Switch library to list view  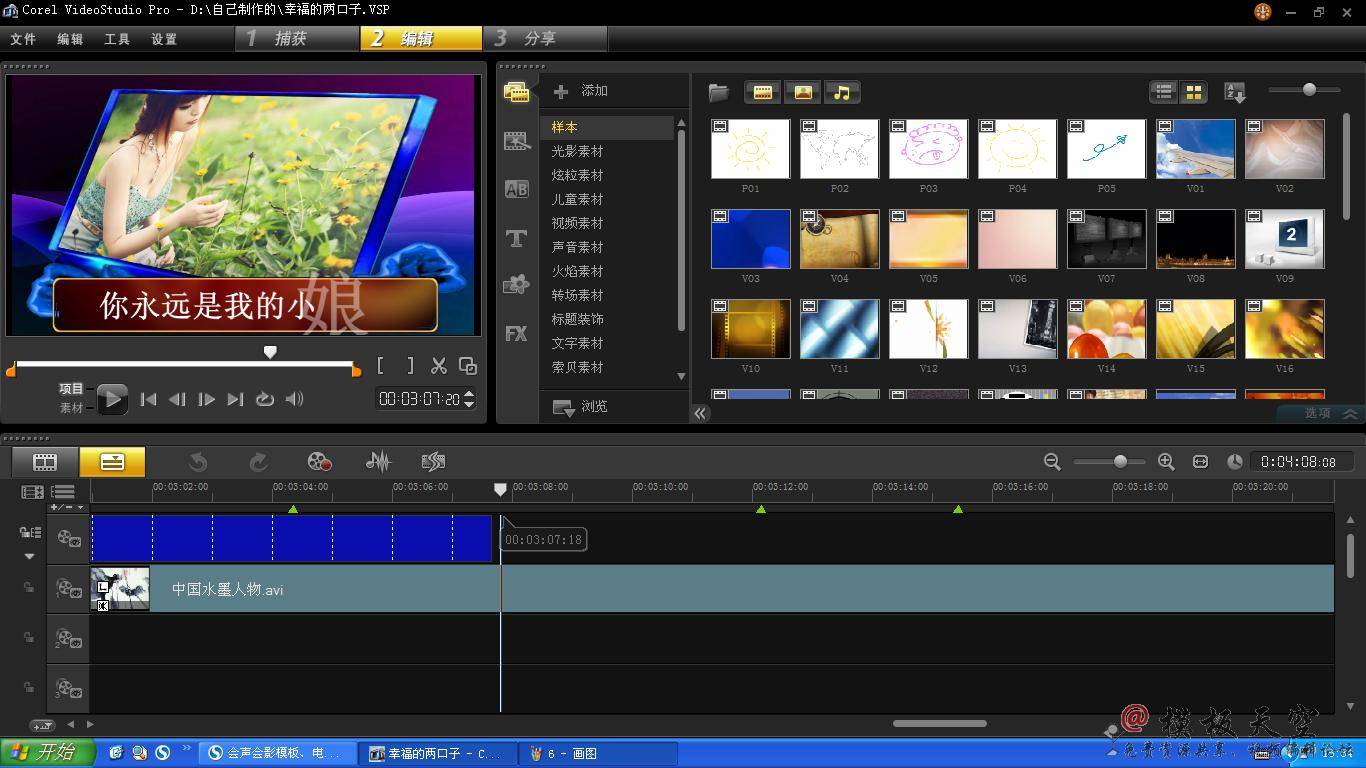1164,92
